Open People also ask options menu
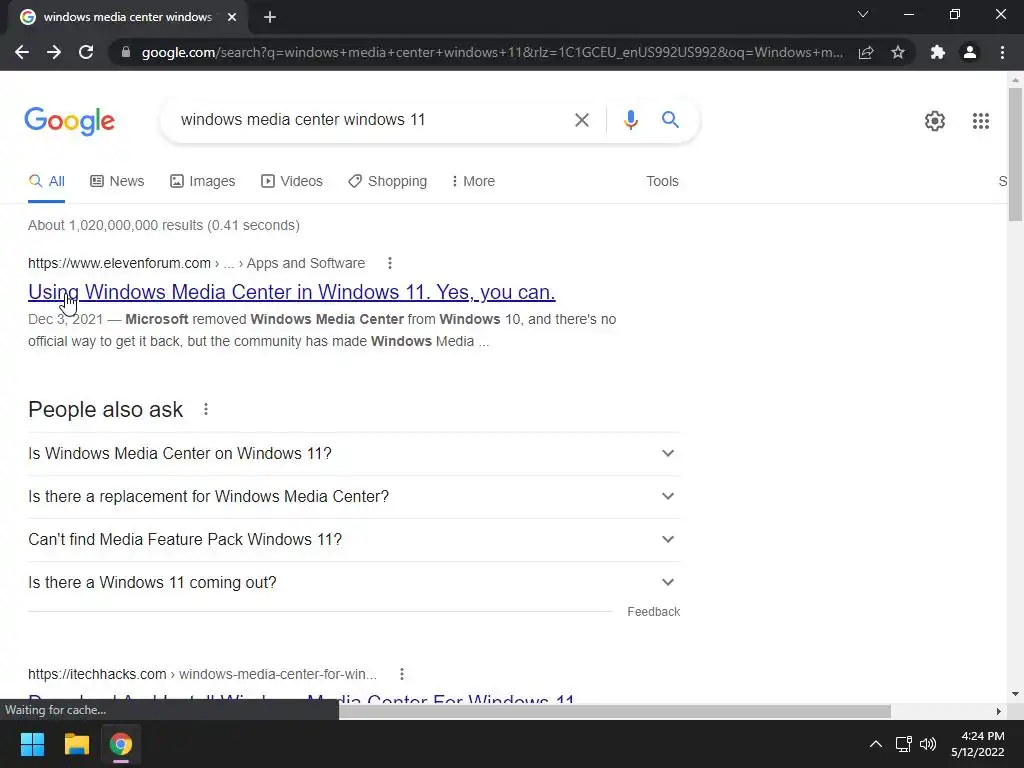 point(206,409)
